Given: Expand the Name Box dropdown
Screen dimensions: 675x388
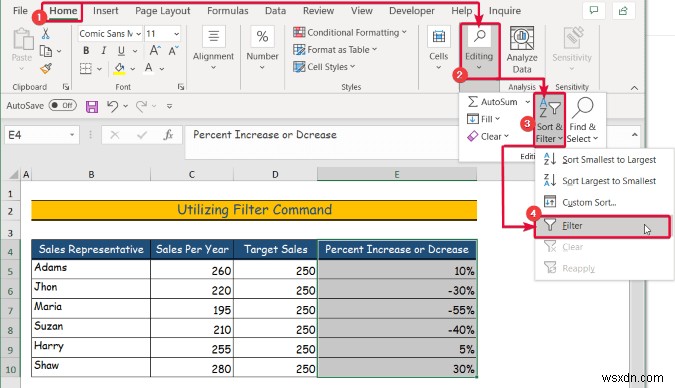Looking at the screenshot, I should pyautogui.click(x=72, y=135).
